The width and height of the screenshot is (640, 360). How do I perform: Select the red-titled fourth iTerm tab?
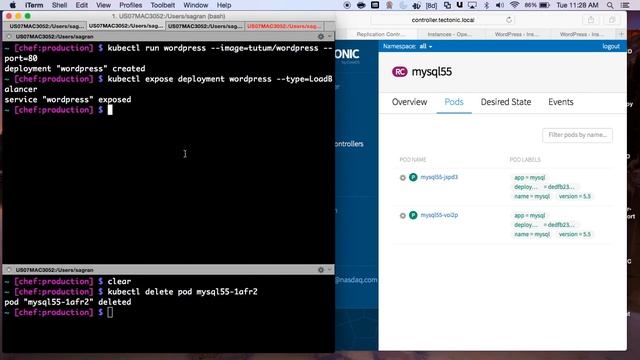point(284,26)
